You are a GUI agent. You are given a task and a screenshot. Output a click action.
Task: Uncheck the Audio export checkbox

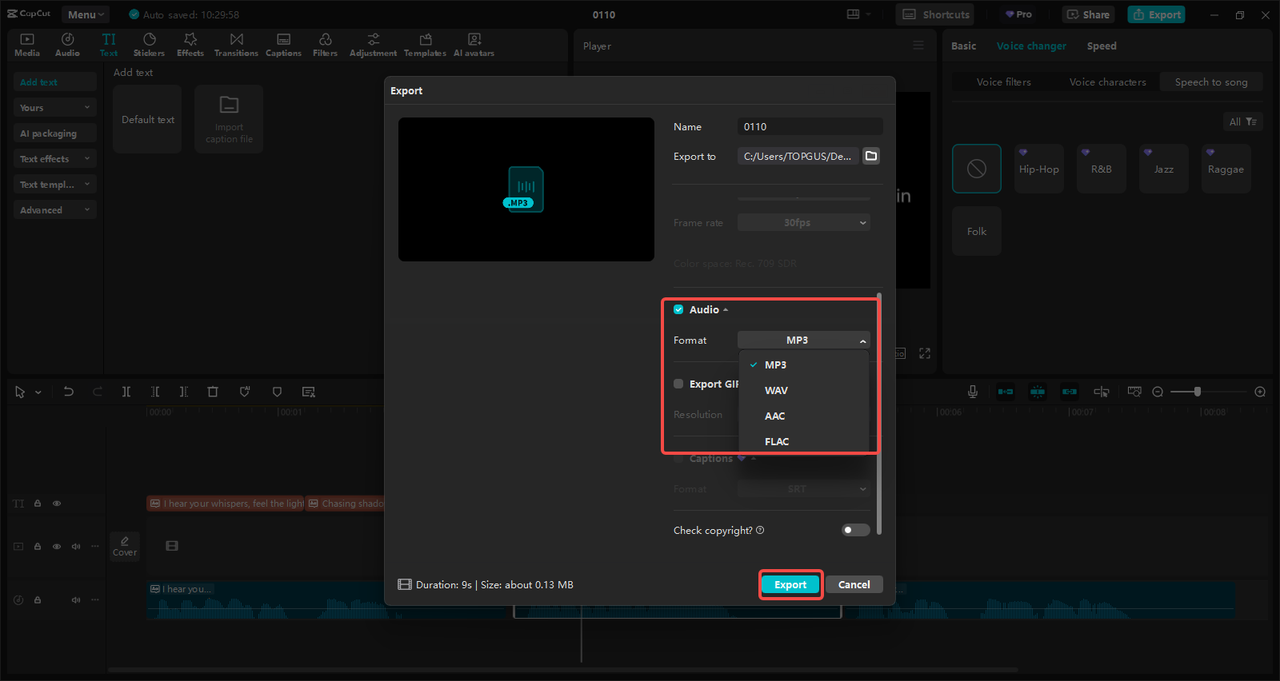679,310
